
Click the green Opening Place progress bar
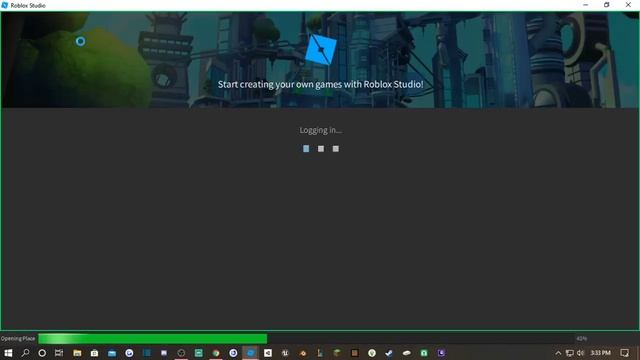(153, 338)
